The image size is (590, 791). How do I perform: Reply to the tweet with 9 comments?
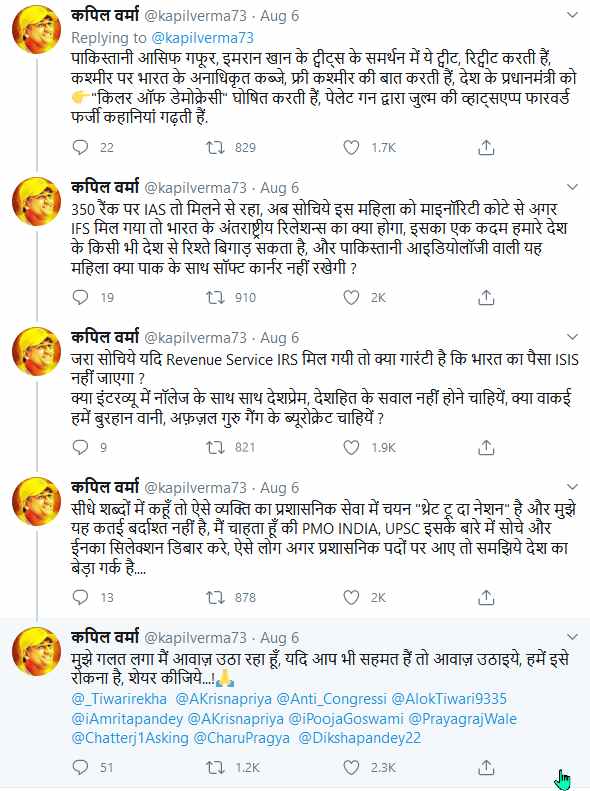coord(81,447)
